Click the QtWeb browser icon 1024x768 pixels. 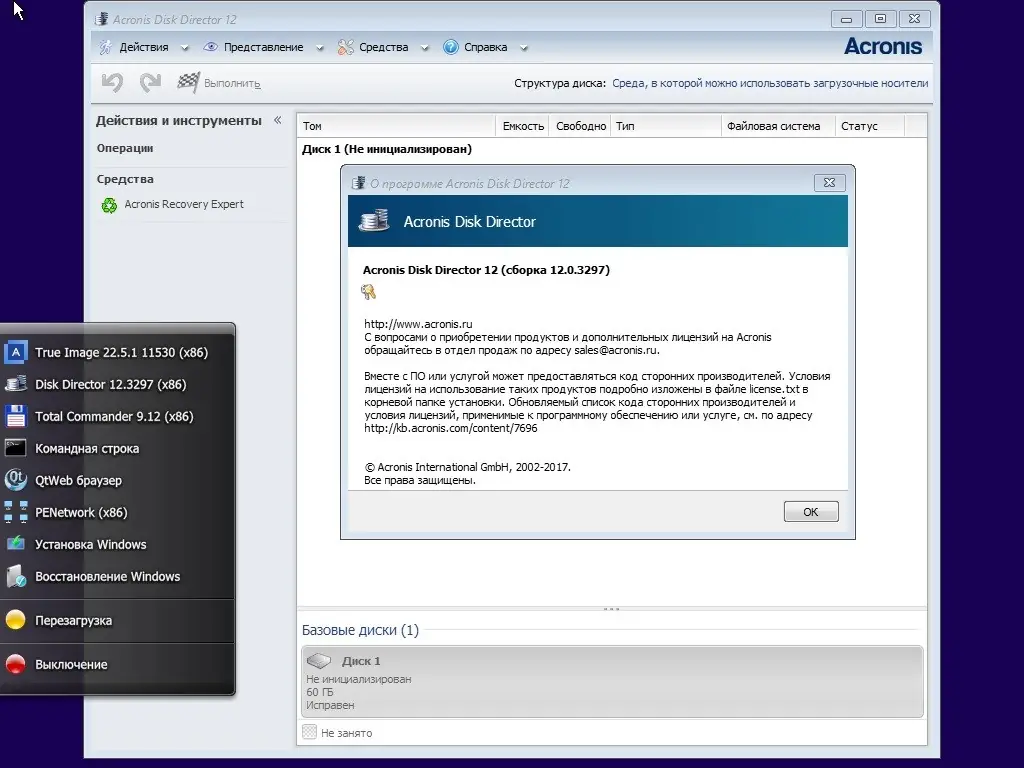16,480
